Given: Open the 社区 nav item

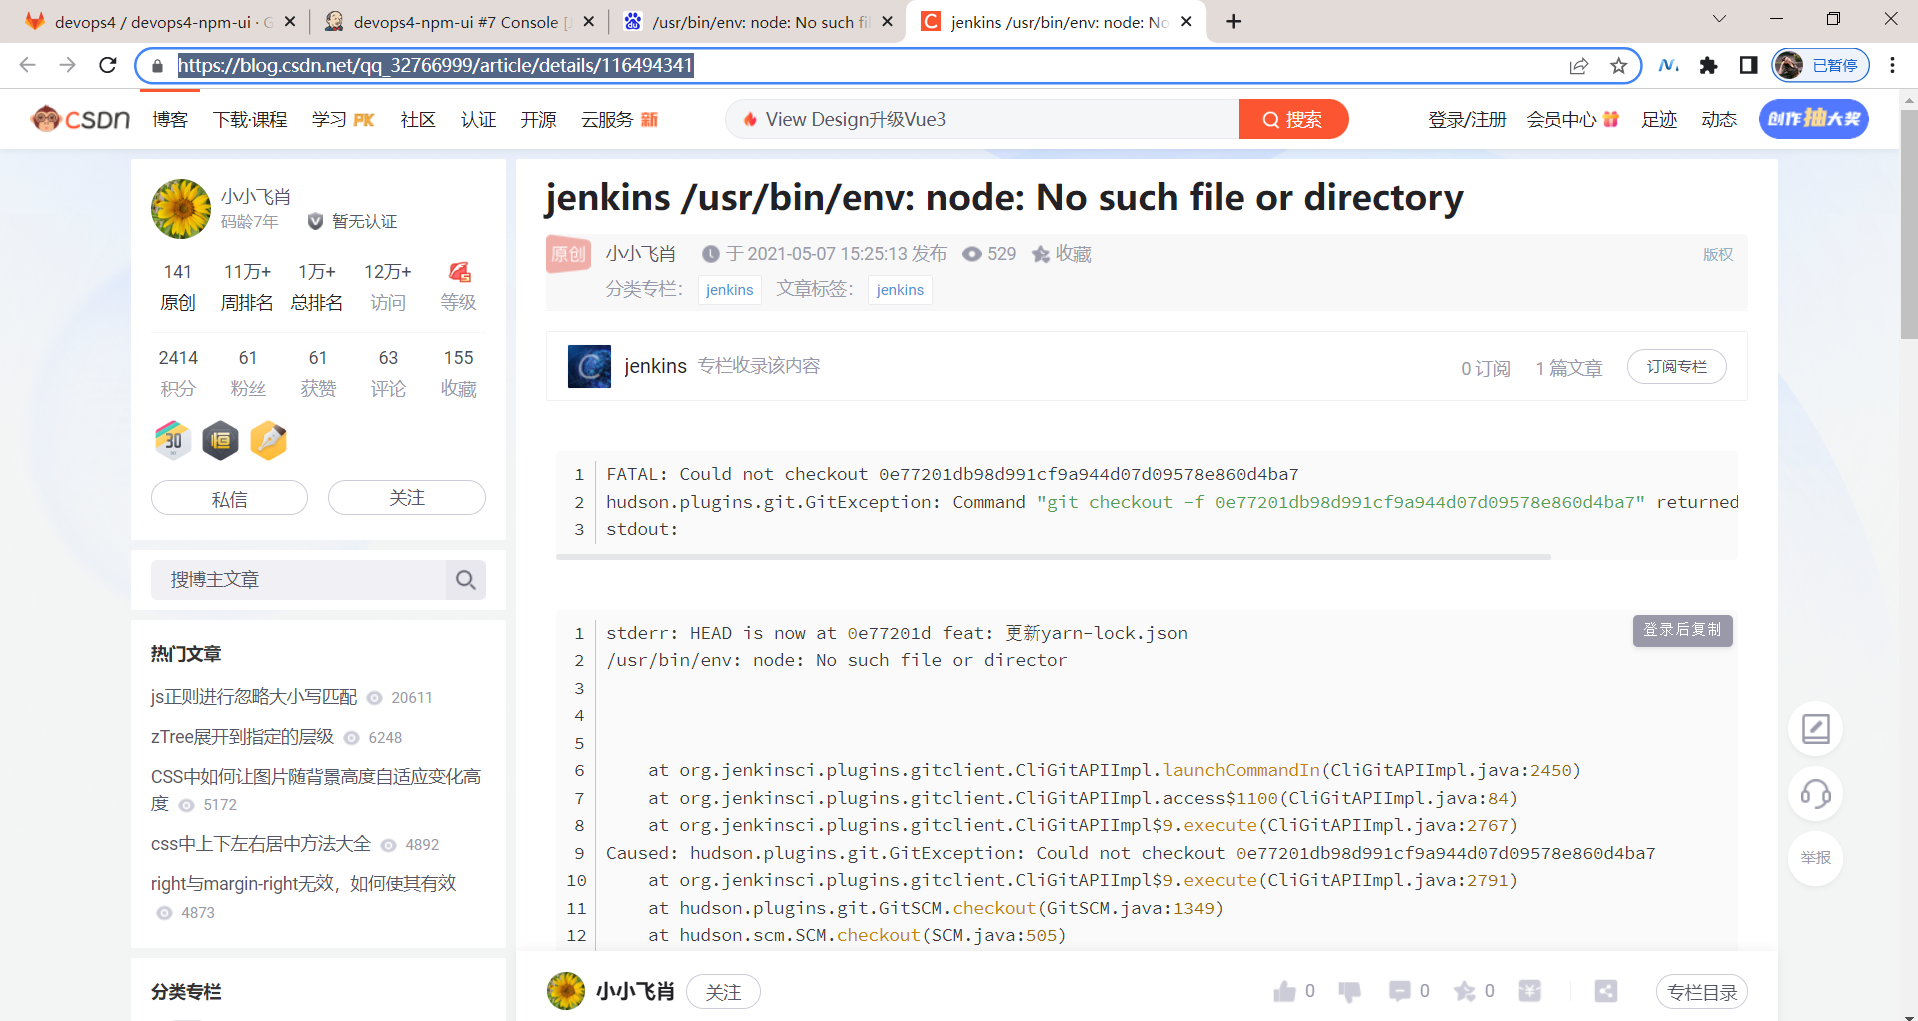Looking at the screenshot, I should click(418, 120).
